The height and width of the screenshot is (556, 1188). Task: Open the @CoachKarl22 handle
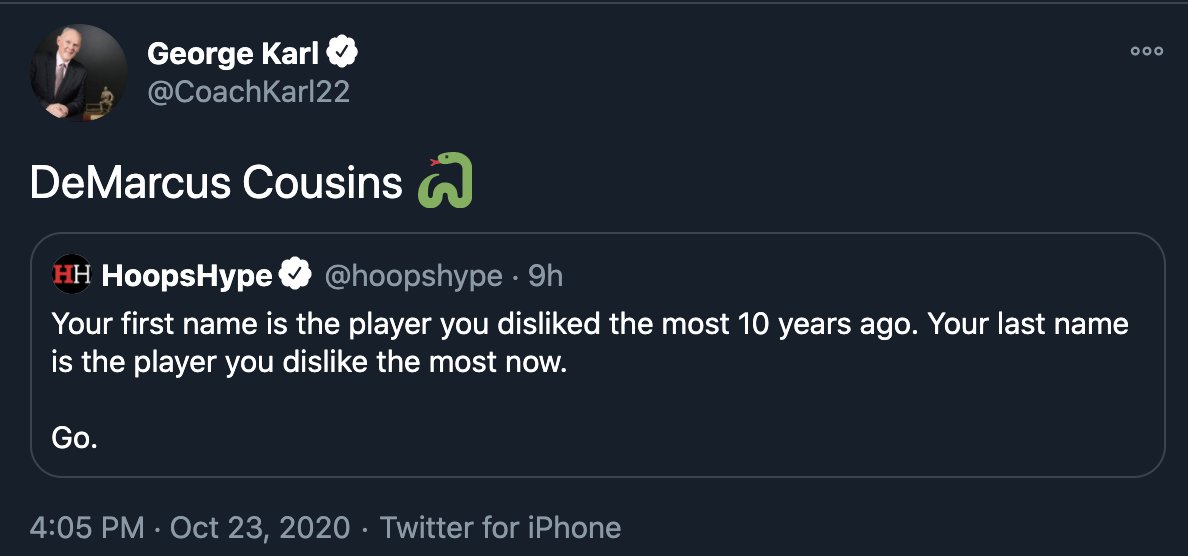click(x=248, y=92)
